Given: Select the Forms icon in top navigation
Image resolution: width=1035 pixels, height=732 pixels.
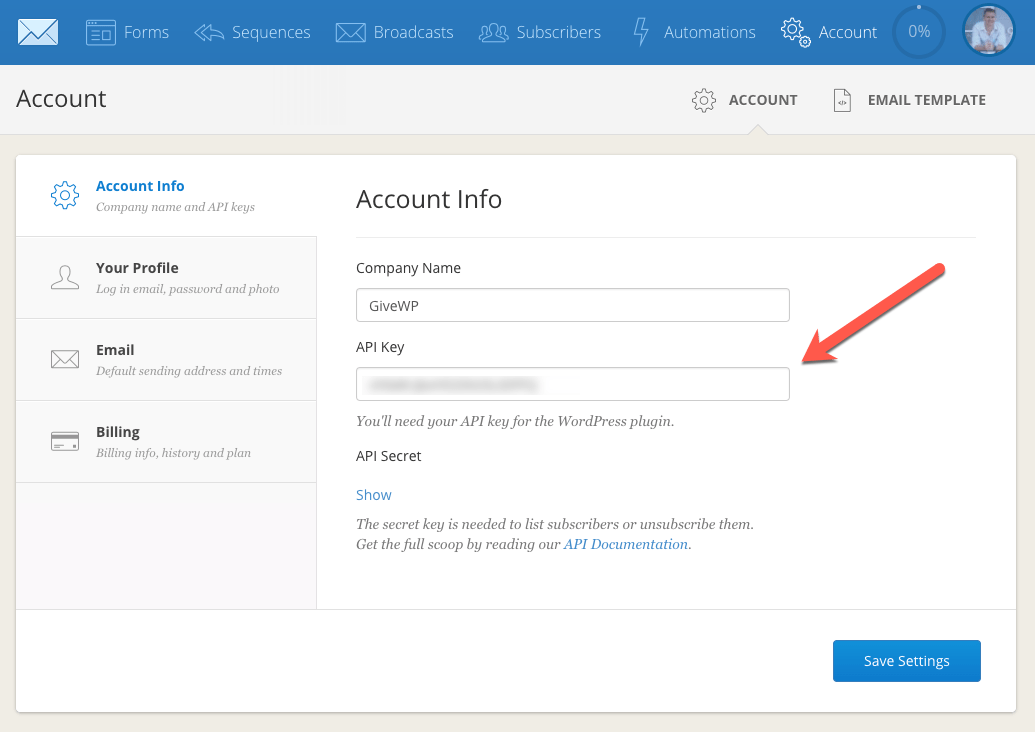Looking at the screenshot, I should tap(100, 32).
